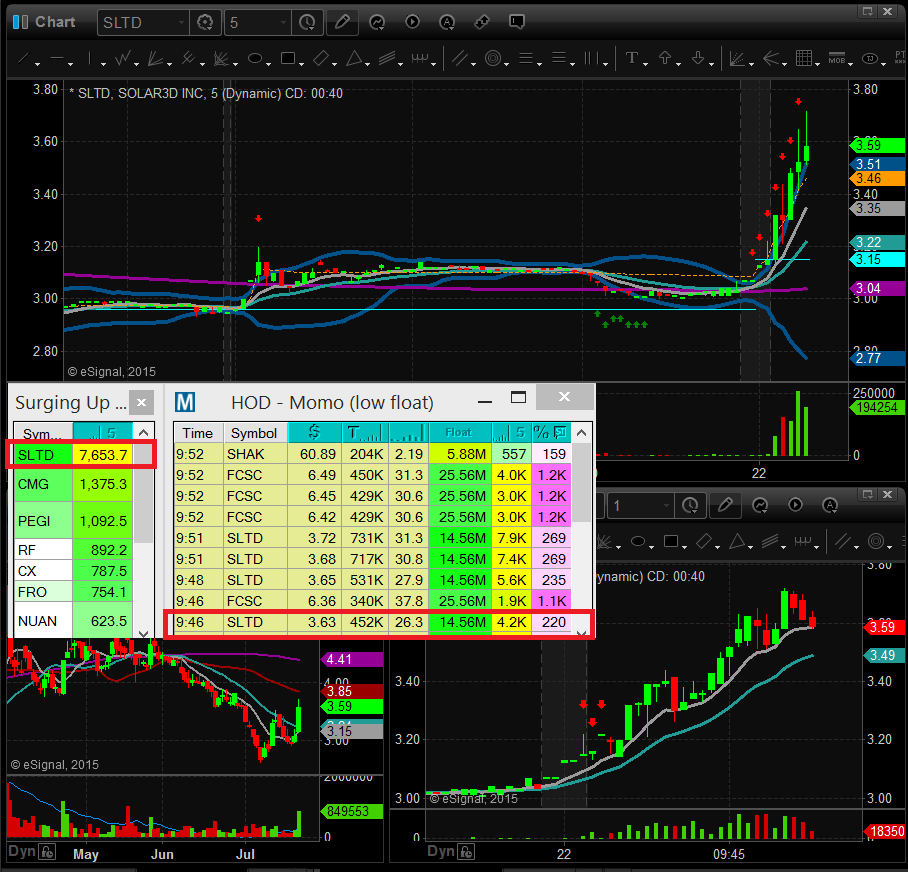Expand text tool options arrow
Screen dimensions: 908x872
(x=646, y=64)
